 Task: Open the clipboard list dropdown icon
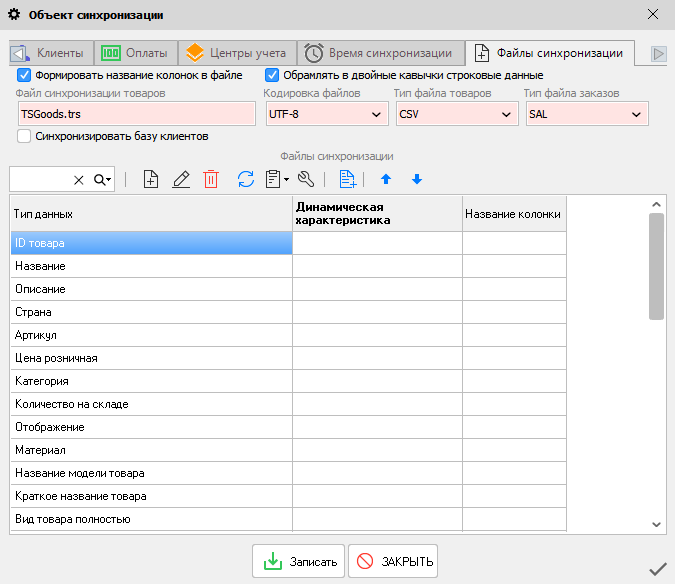pos(277,179)
